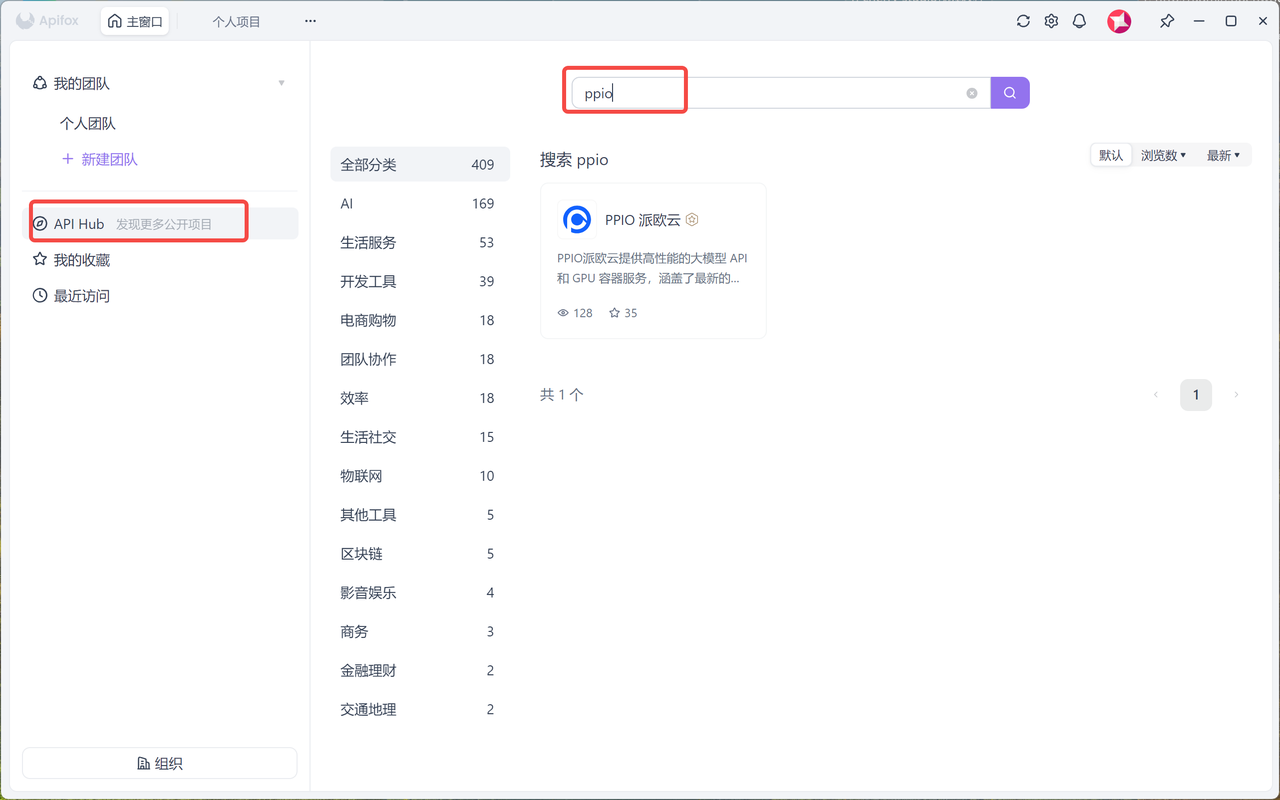Open the 主窗口 home tab

coord(135,21)
